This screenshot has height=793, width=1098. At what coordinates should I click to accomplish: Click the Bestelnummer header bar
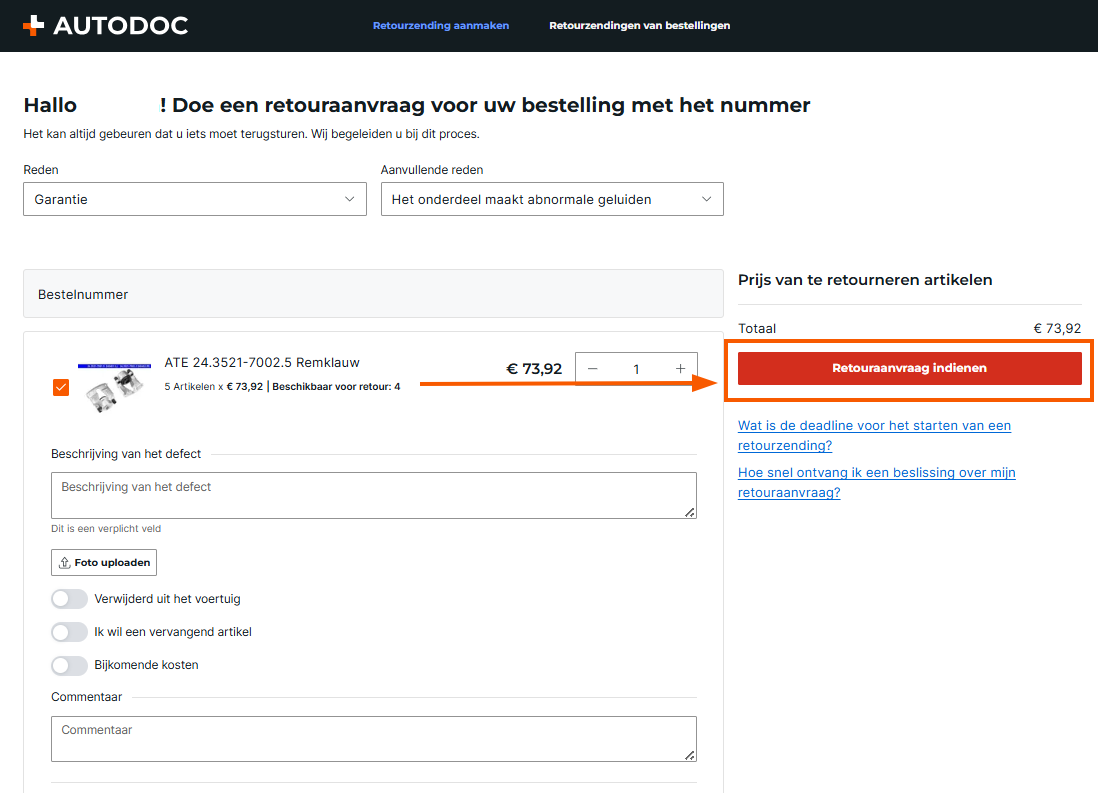[373, 294]
